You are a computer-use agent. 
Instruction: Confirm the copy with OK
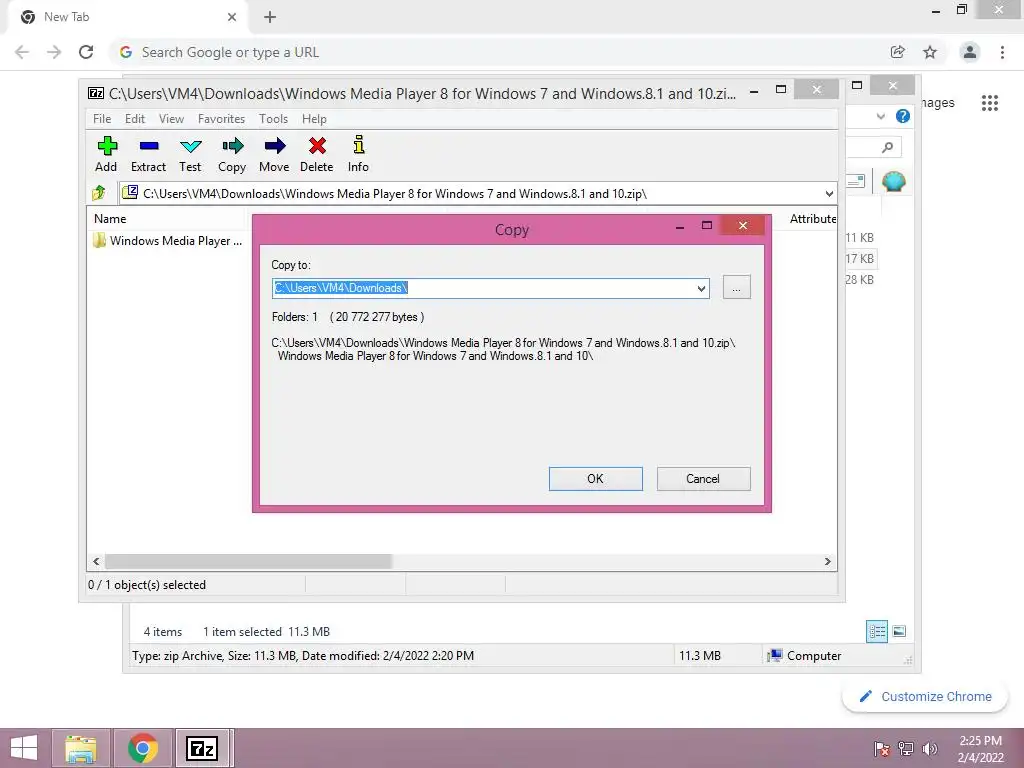click(596, 479)
